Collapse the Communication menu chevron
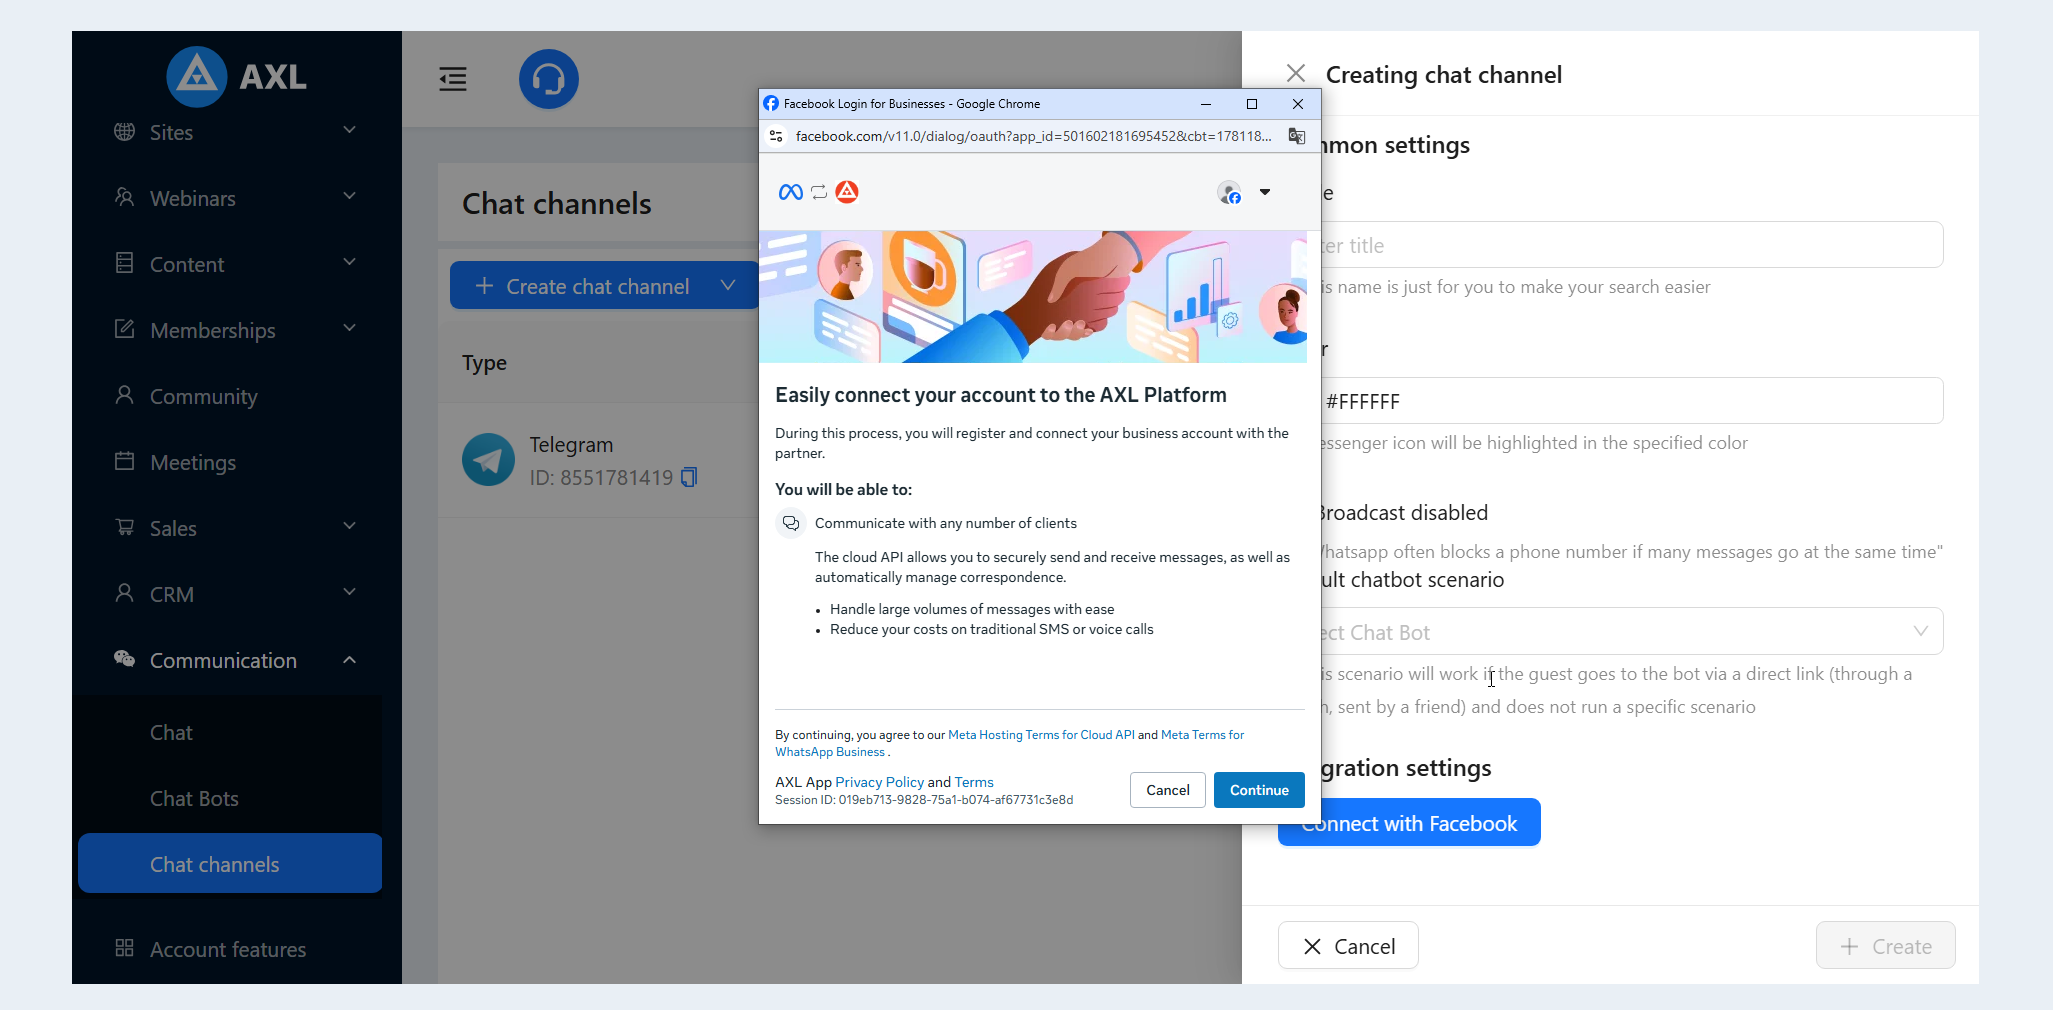This screenshot has height=1010, width=2053. click(350, 660)
